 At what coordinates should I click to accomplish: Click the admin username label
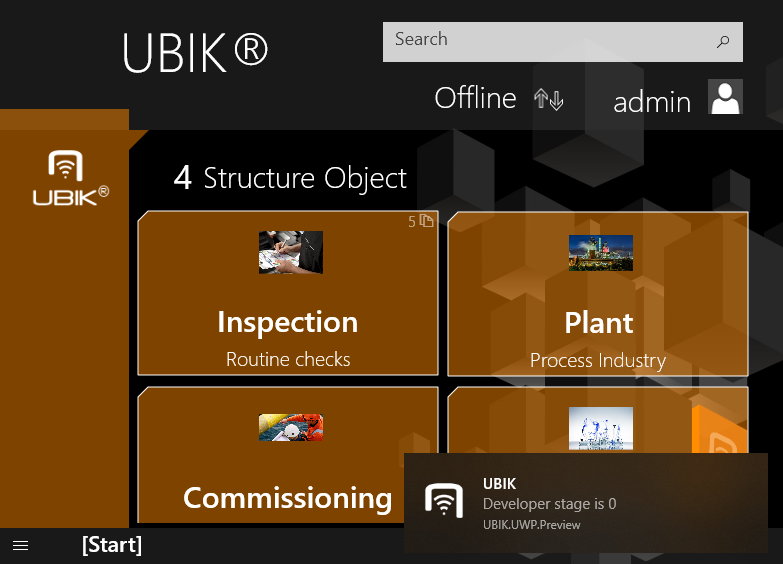[x=652, y=102]
